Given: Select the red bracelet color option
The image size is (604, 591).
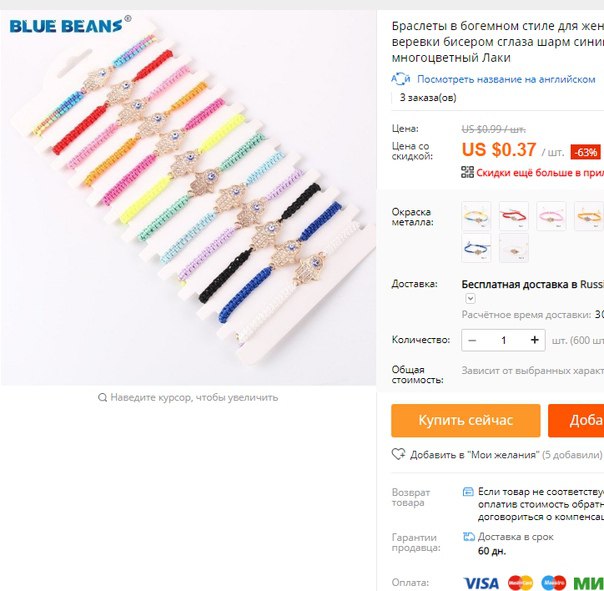Looking at the screenshot, I should [x=513, y=216].
